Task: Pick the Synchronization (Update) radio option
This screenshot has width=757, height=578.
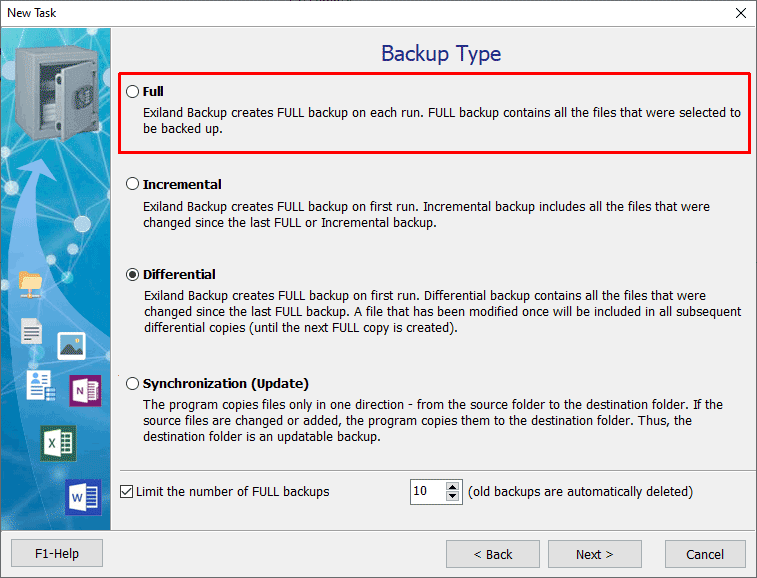Action: click(x=132, y=383)
